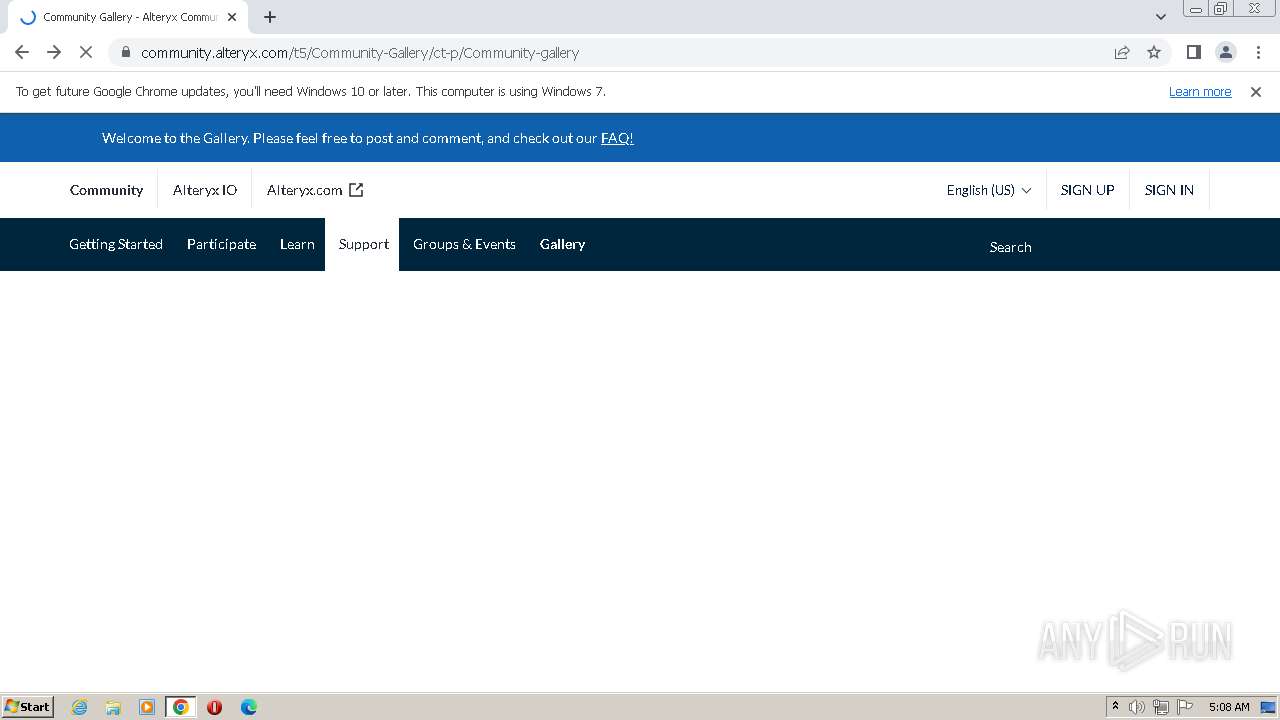Open the volume speaker tray icon
Viewport: 1280px width, 720px height.
tap(1137, 707)
